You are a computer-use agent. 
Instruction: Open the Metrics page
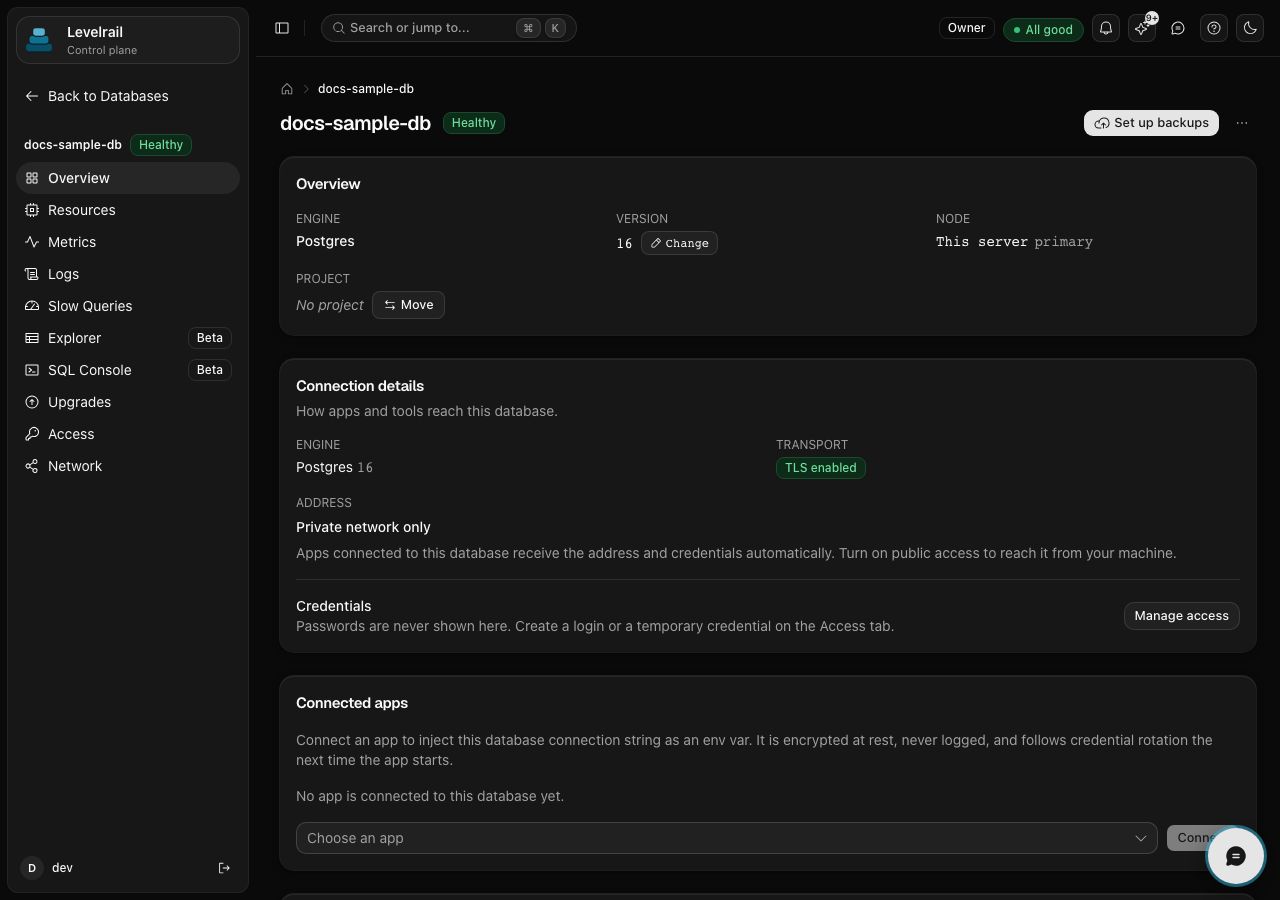(x=128, y=242)
